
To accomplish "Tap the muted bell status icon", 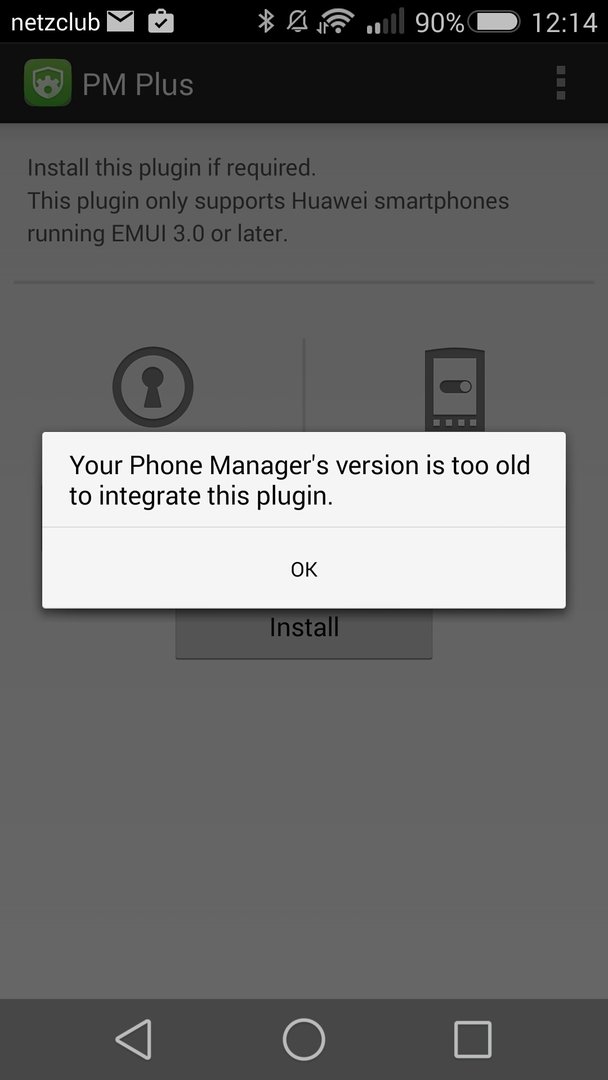I will pyautogui.click(x=297, y=21).
